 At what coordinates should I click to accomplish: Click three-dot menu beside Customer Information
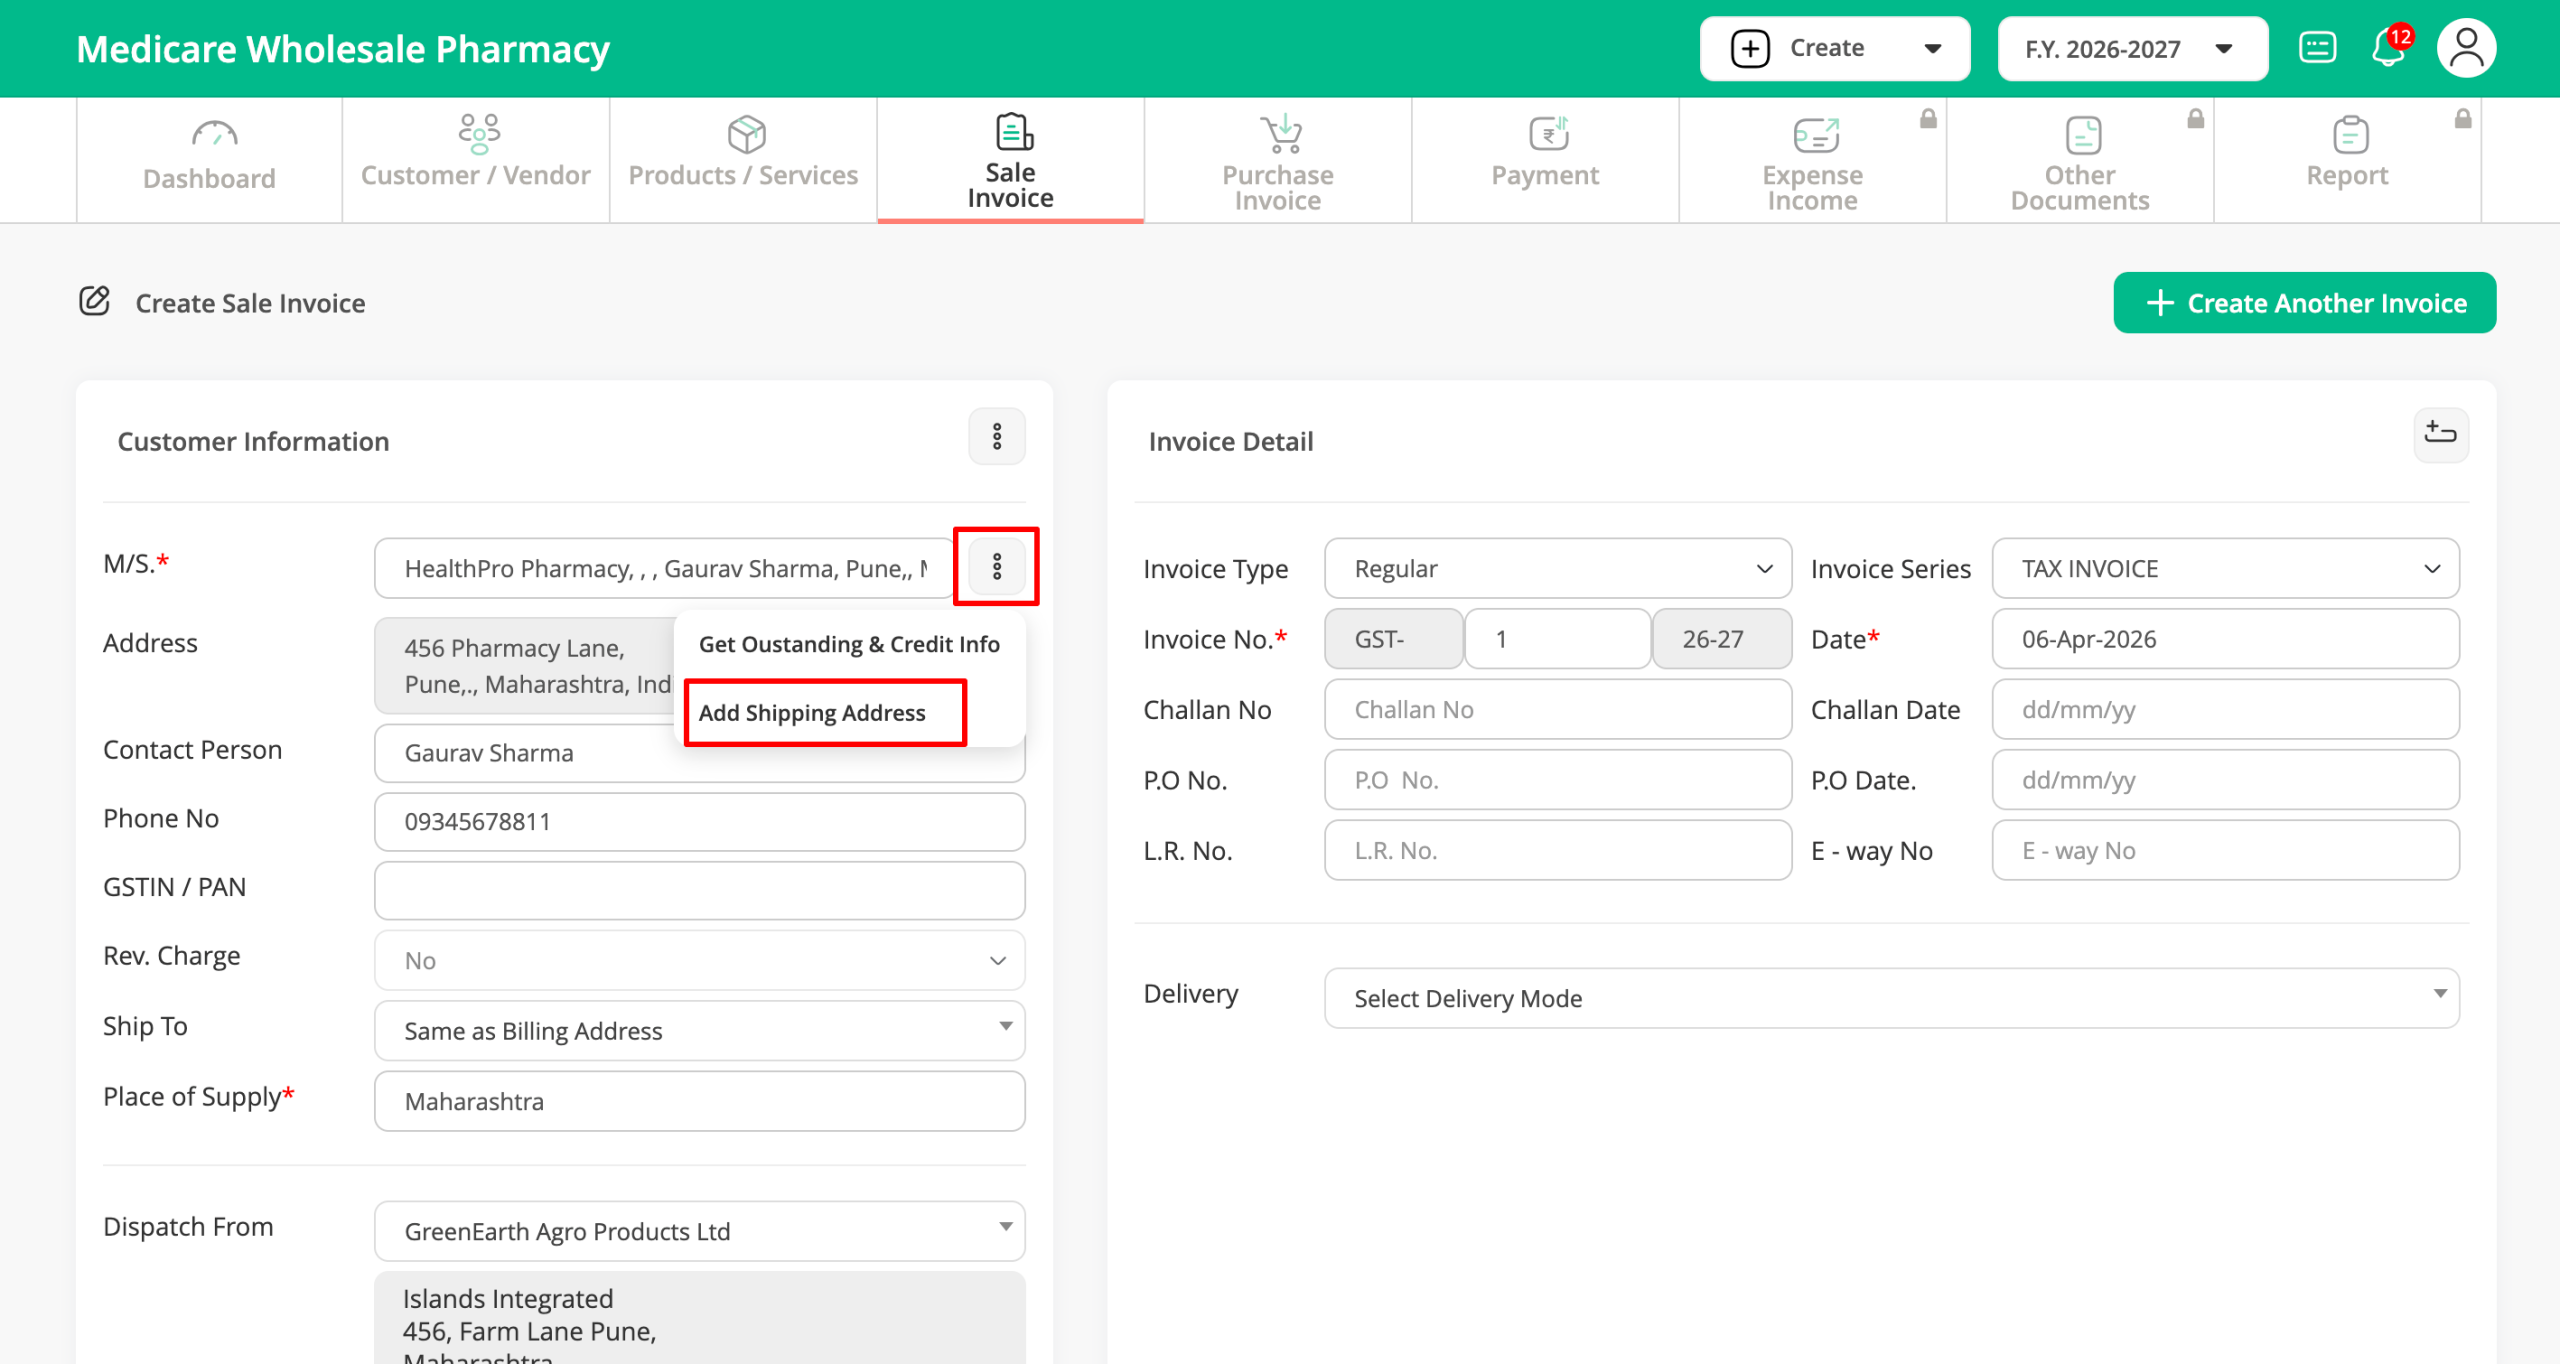coord(996,436)
